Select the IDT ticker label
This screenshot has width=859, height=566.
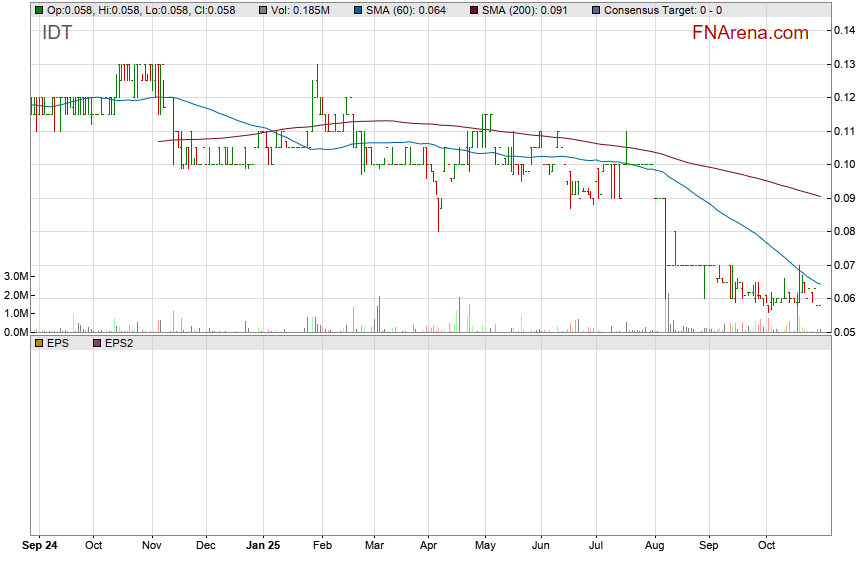56,33
